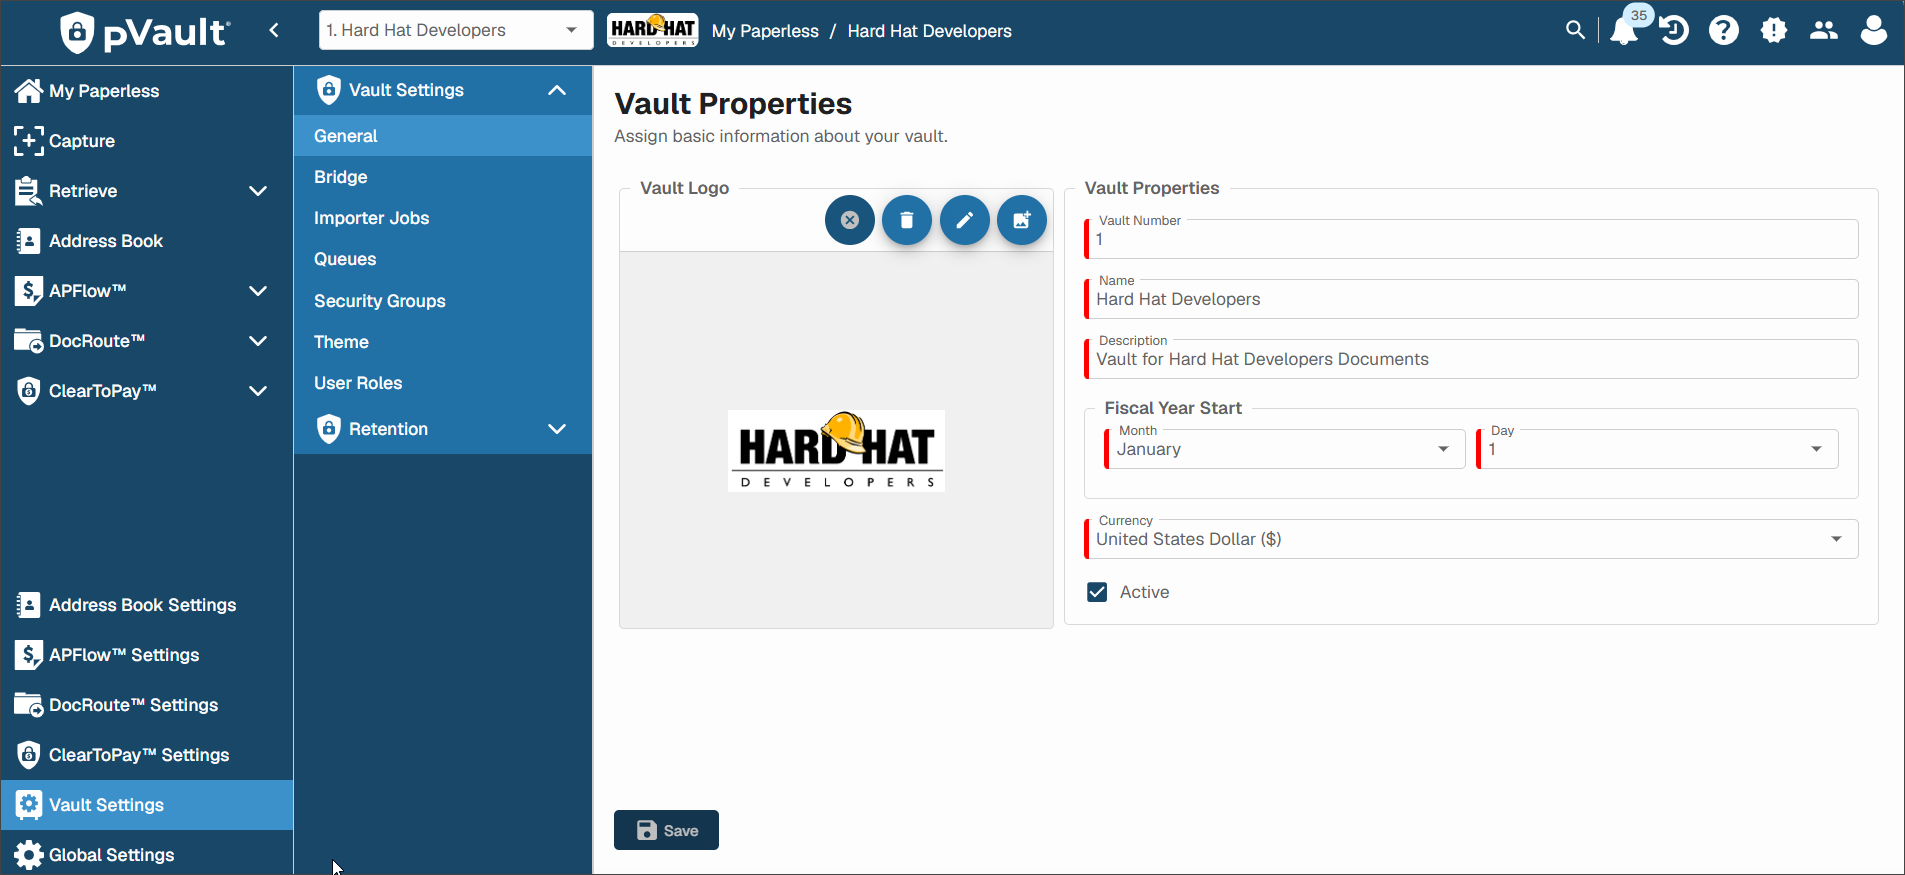This screenshot has width=1905, height=875.
Task: Collapse the Vault Settings section chevron
Action: (557, 90)
